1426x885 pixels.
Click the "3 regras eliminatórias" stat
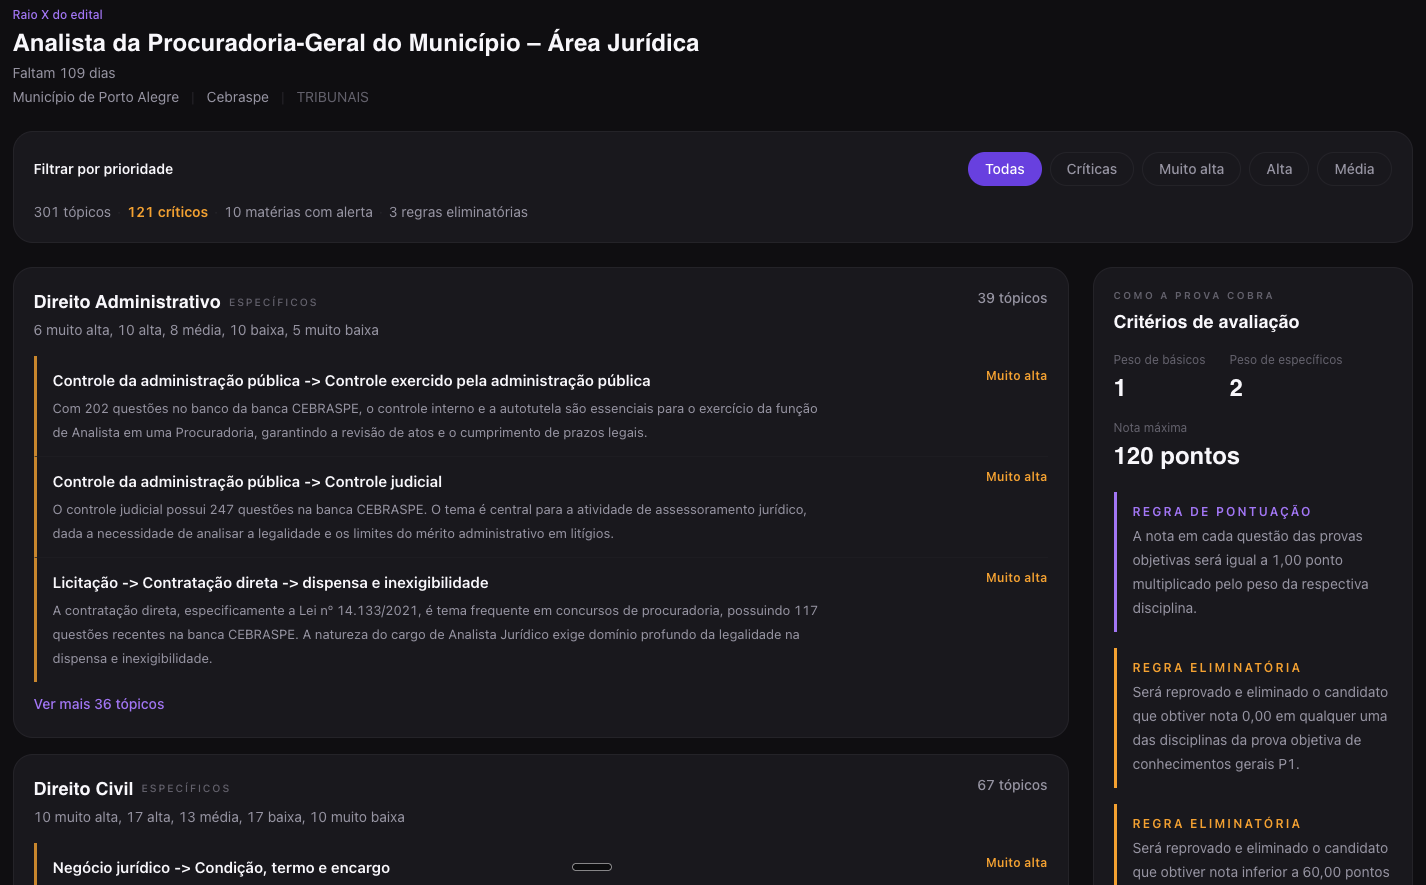point(458,212)
